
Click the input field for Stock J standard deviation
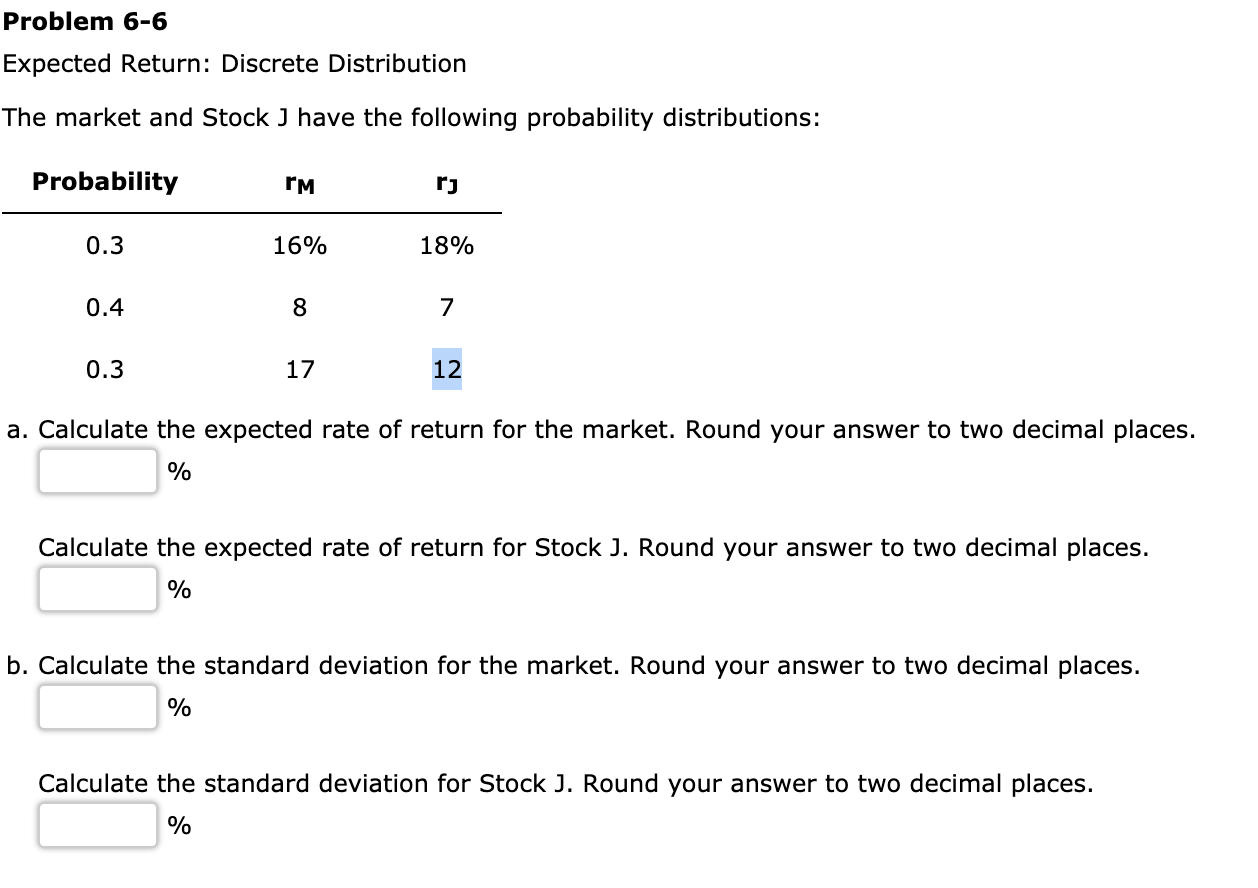click(96, 825)
